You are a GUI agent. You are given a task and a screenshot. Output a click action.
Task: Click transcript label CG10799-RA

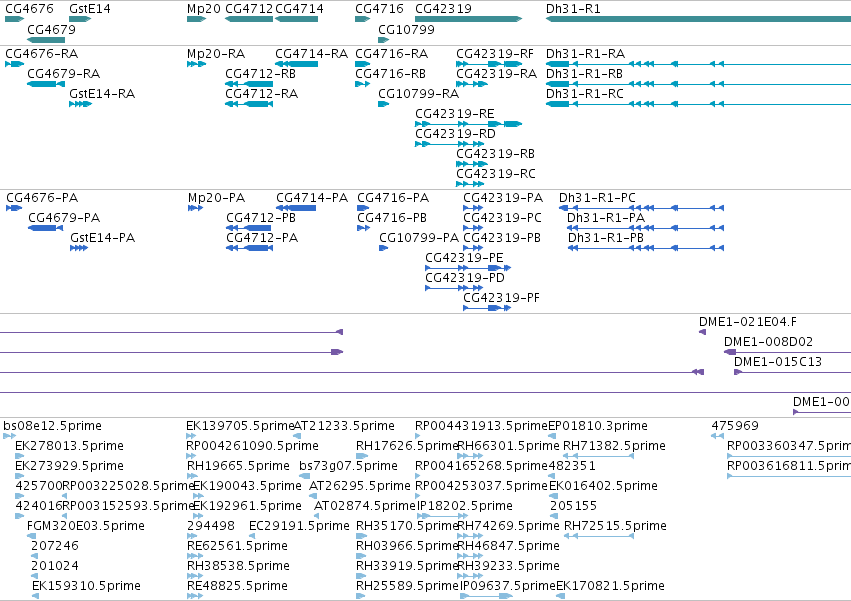pos(418,94)
